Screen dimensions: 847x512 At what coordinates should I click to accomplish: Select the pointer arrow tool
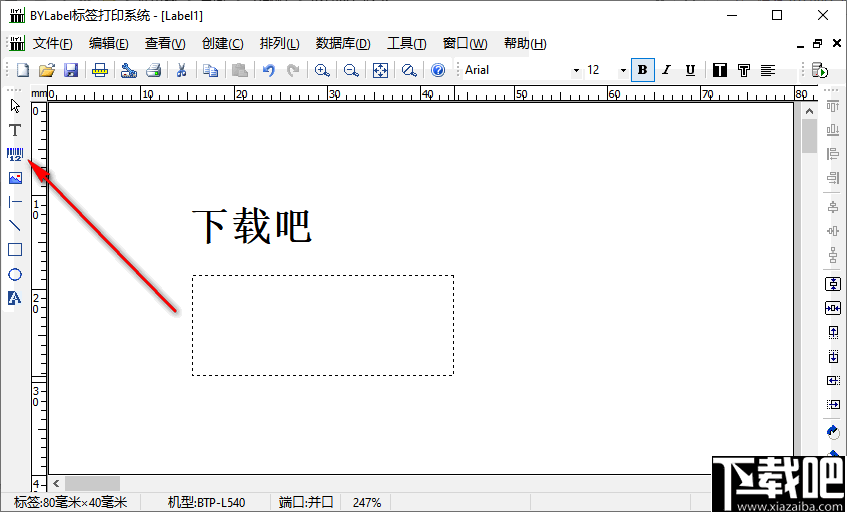point(15,106)
